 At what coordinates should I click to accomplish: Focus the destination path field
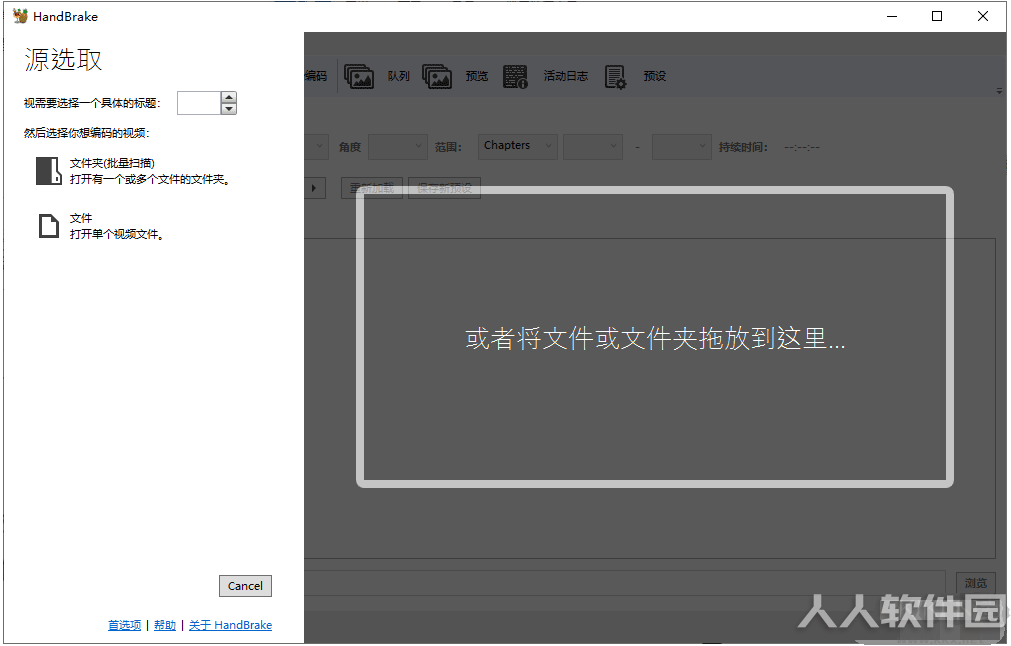point(625,583)
